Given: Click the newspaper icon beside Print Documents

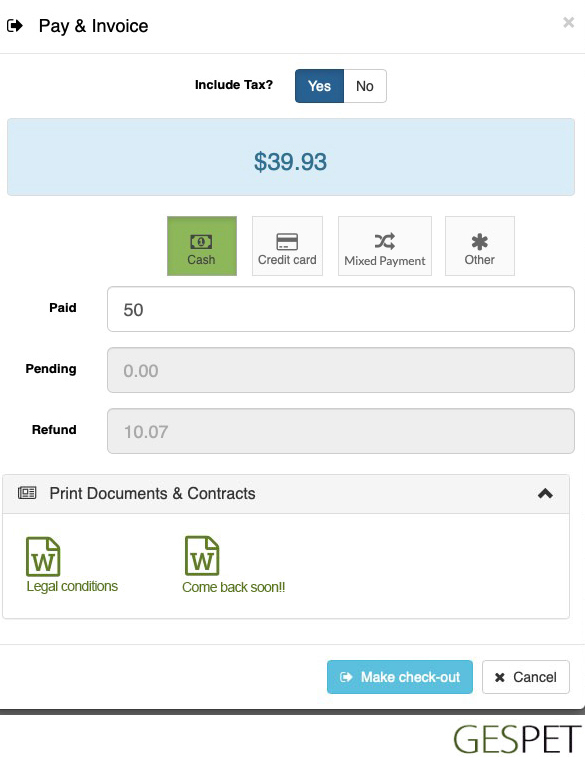Looking at the screenshot, I should [x=27, y=493].
